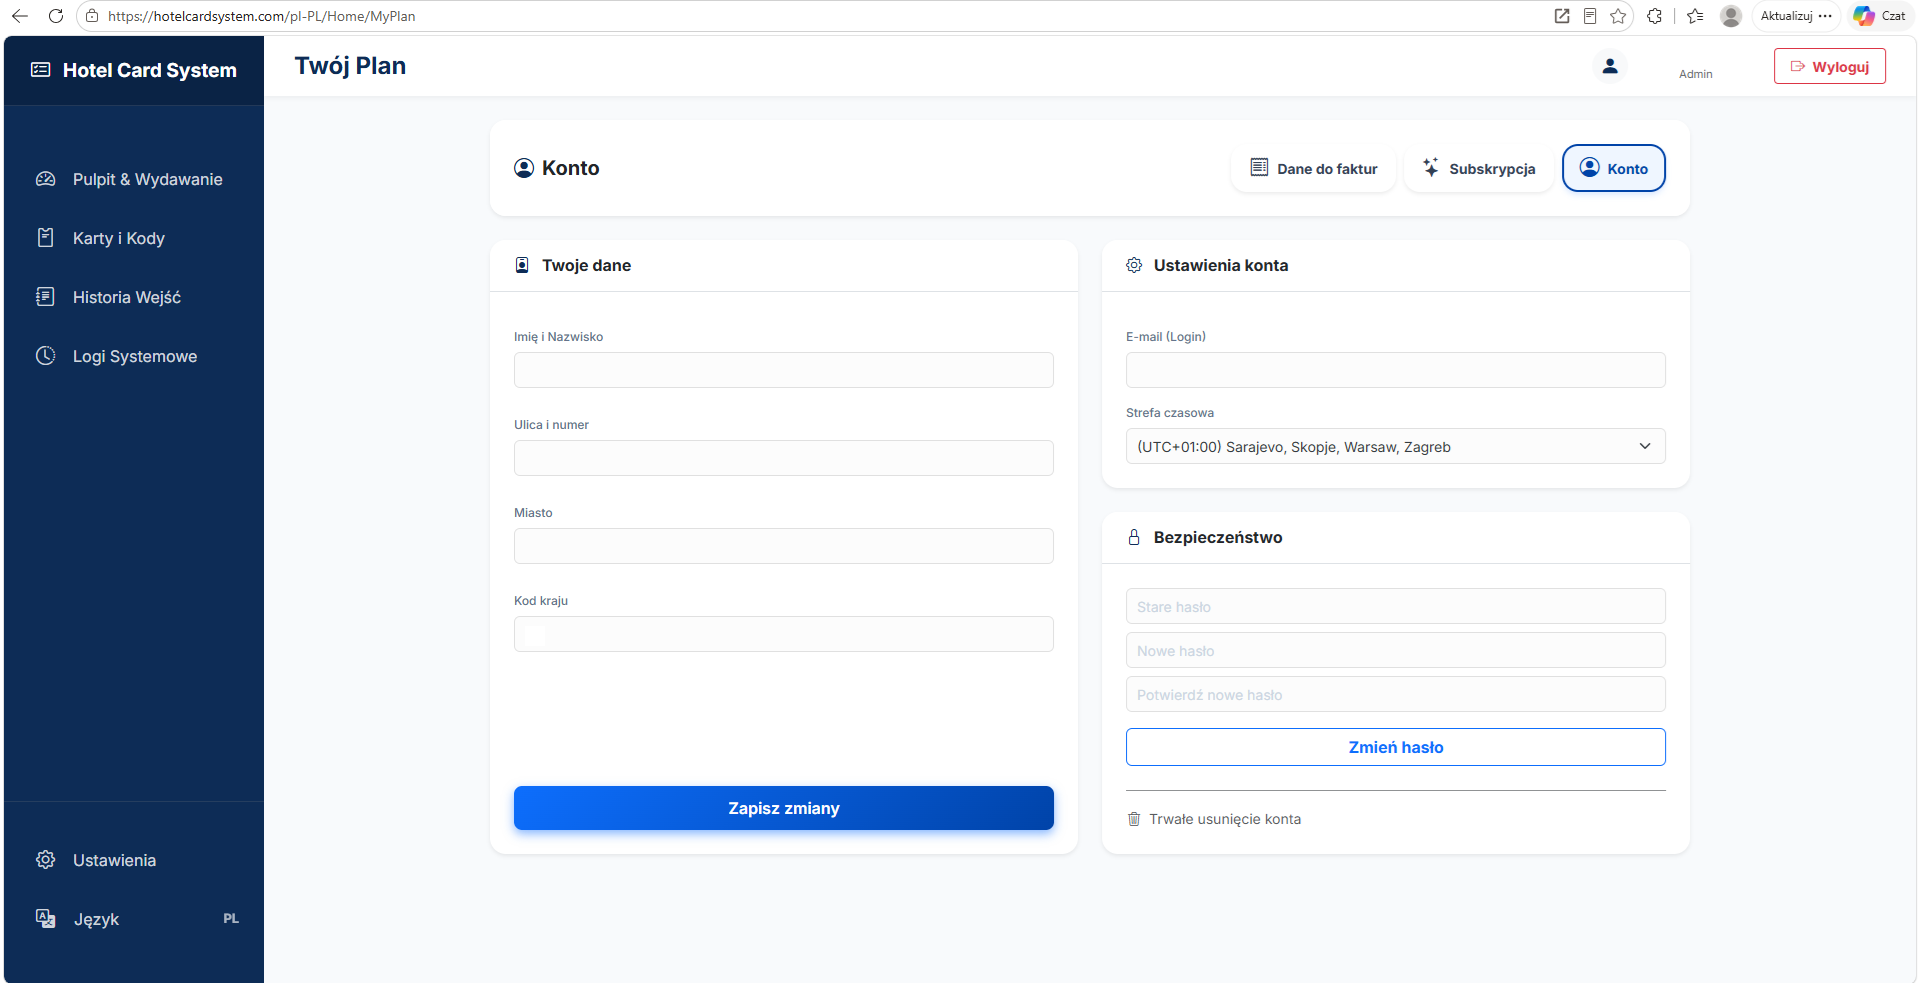The height and width of the screenshot is (983, 1920).
Task: Open the Strefa czasowa dropdown
Action: click(x=1396, y=446)
